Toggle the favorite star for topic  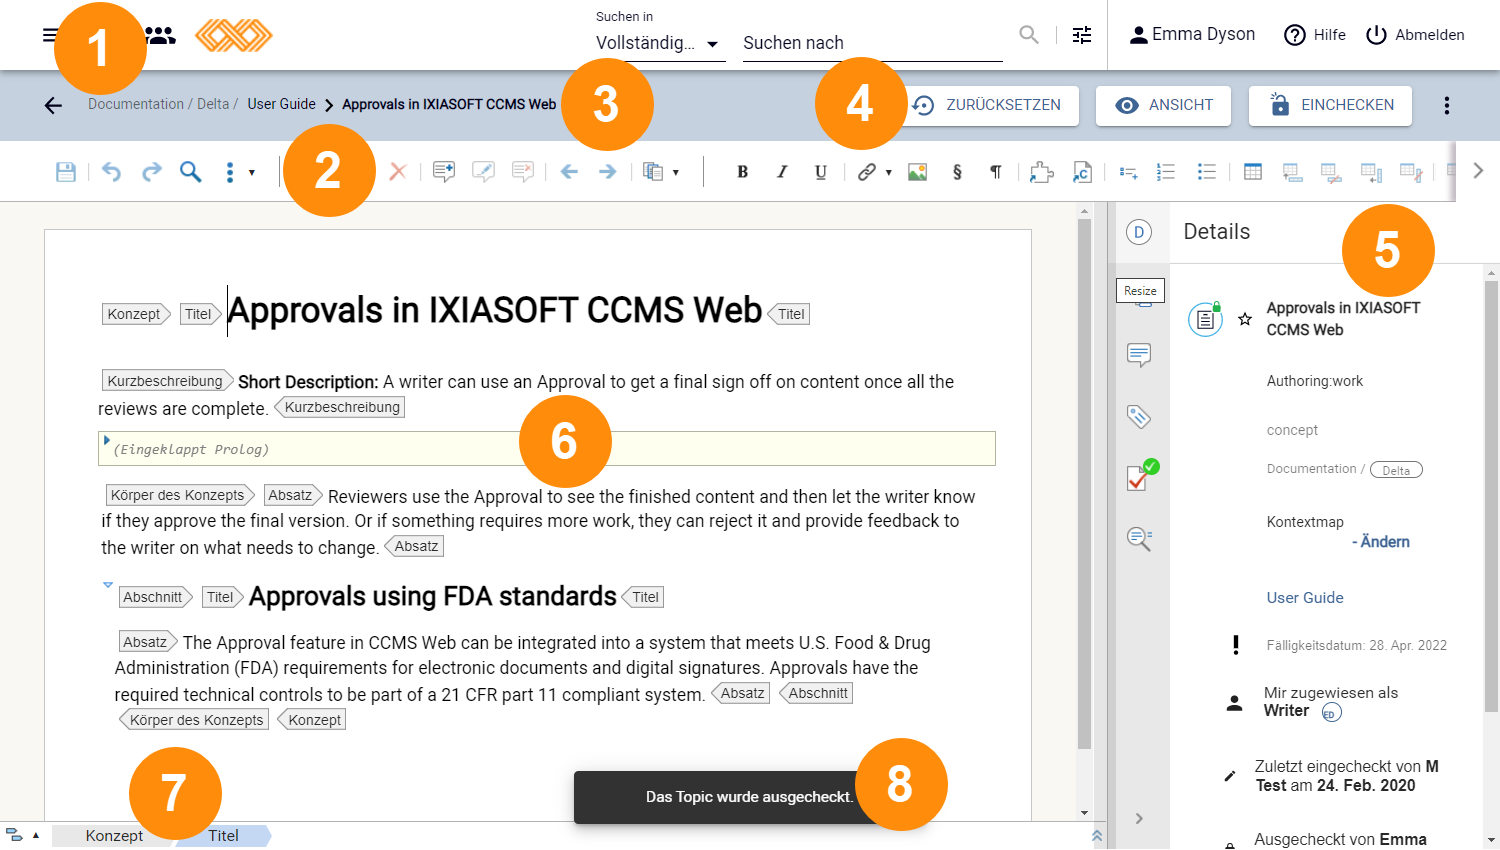coord(1245,319)
